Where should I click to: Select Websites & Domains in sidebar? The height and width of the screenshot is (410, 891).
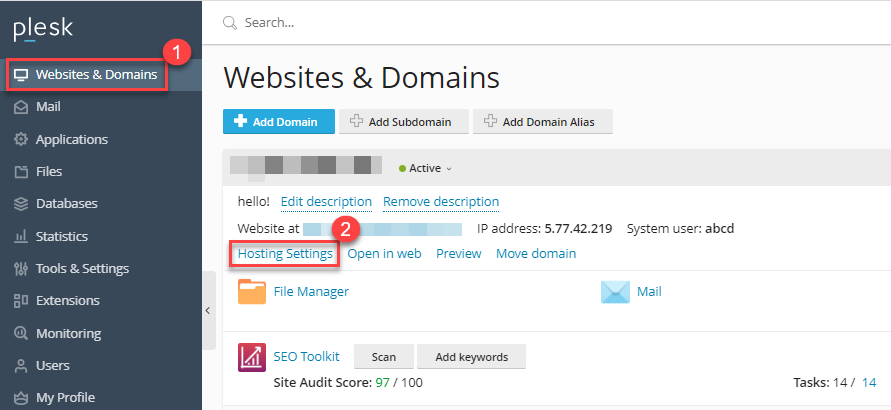tap(96, 74)
